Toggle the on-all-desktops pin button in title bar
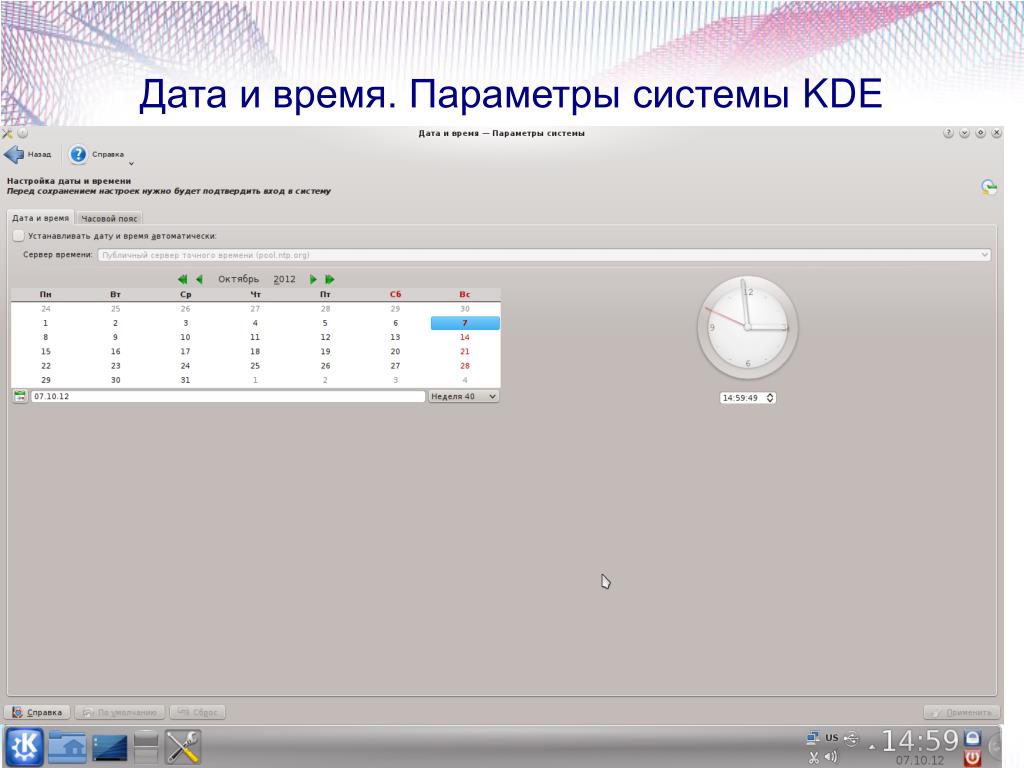The height and width of the screenshot is (768, 1024). [23, 133]
